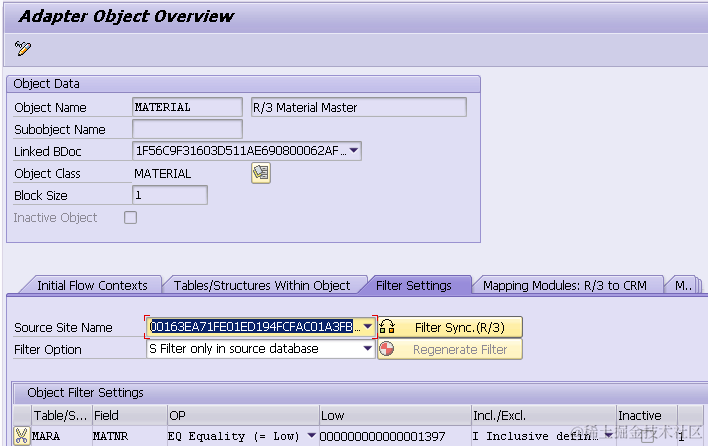
Task: Open the Object Class details icon
Action: tap(261, 173)
